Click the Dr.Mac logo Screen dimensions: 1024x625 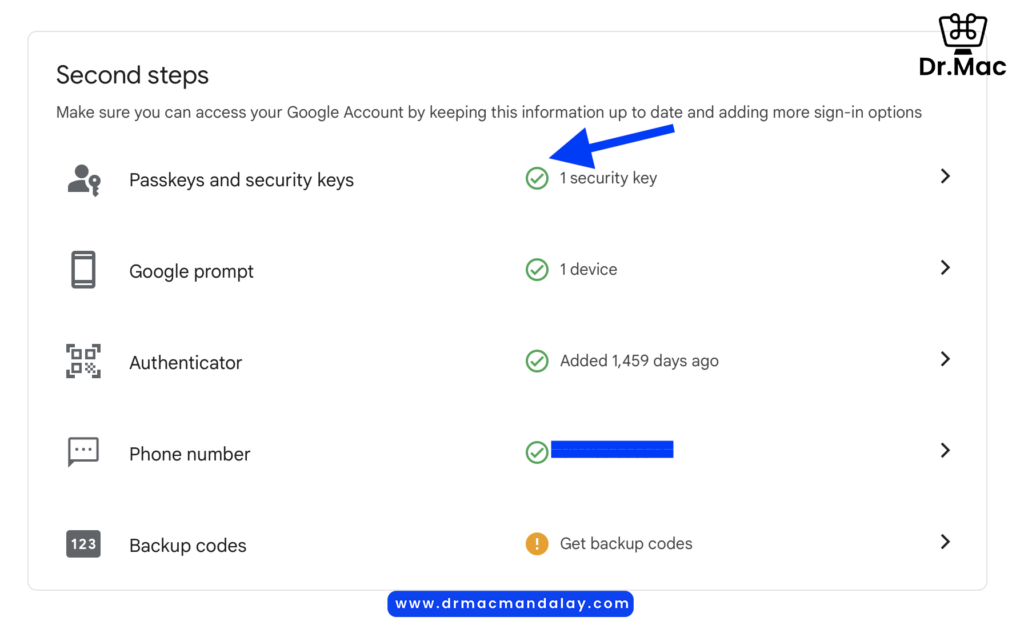(962, 44)
